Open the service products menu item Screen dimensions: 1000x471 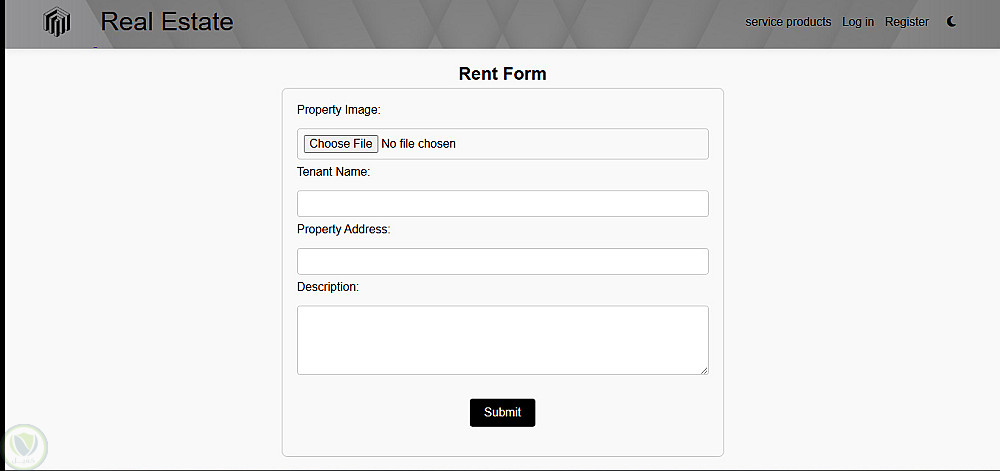click(788, 22)
